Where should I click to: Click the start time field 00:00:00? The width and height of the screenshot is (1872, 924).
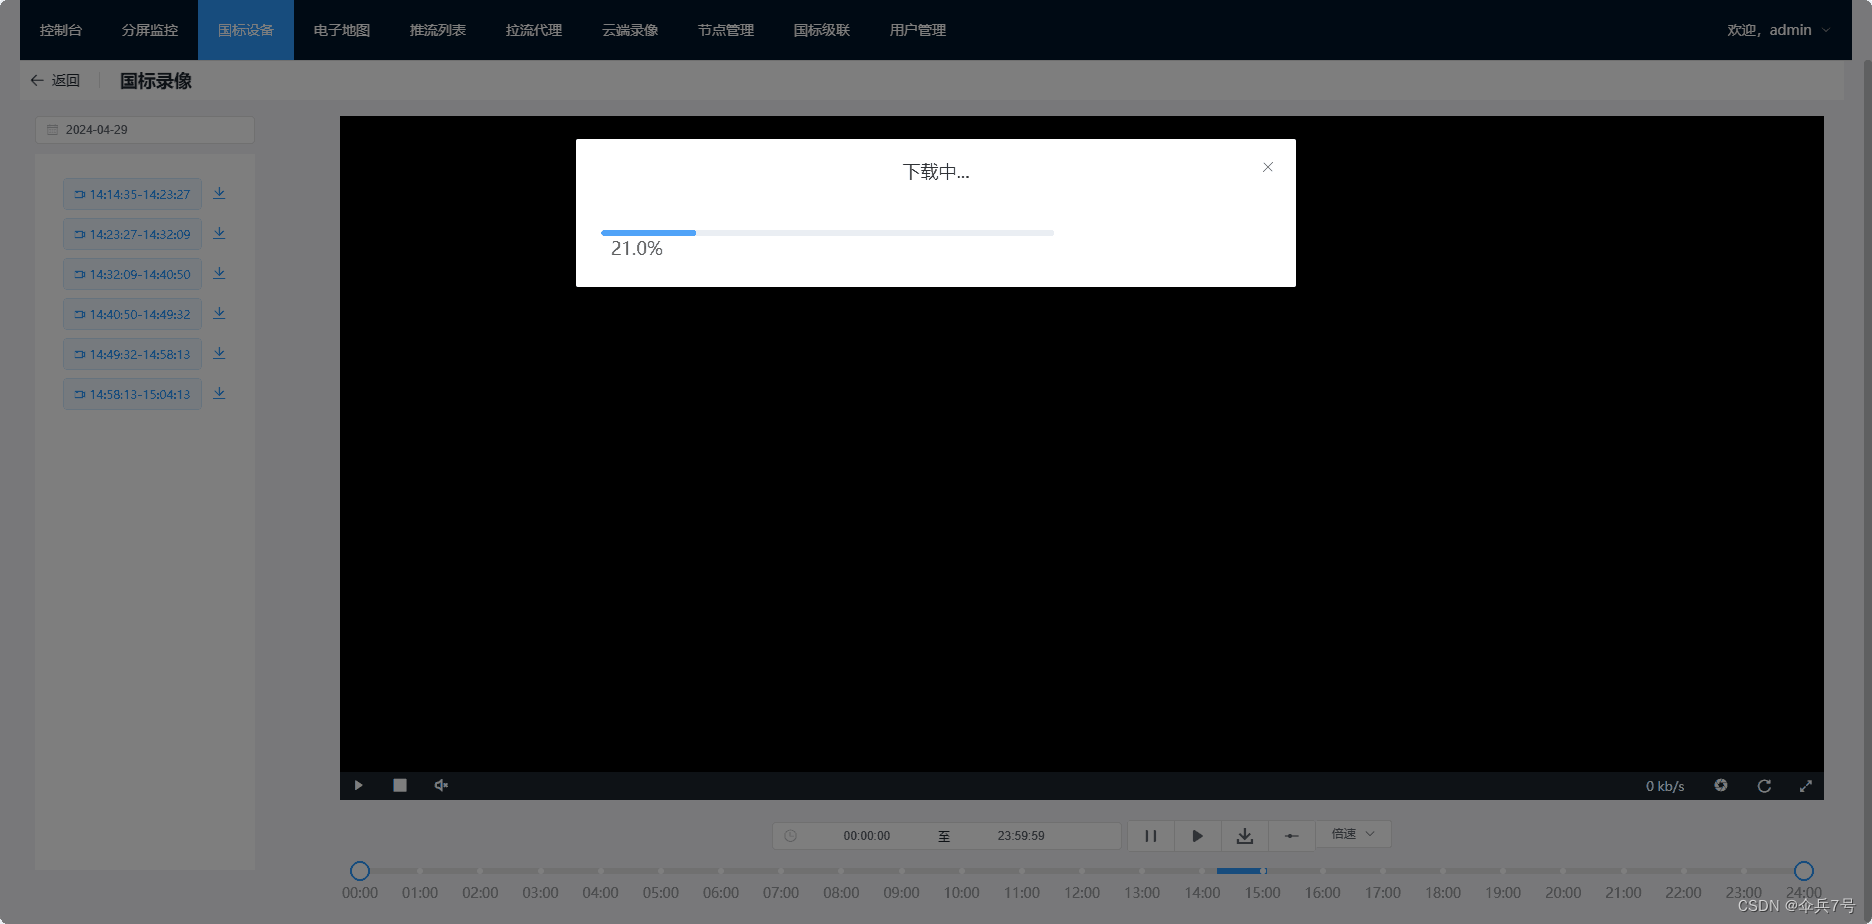[866, 836]
